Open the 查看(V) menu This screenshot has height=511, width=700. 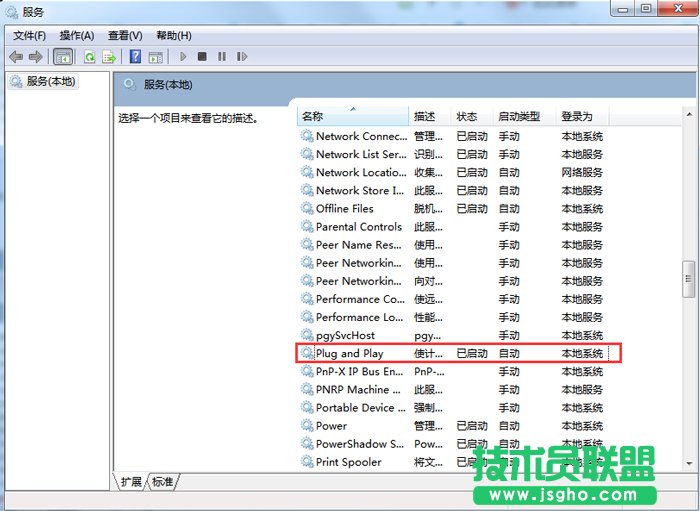coord(125,36)
